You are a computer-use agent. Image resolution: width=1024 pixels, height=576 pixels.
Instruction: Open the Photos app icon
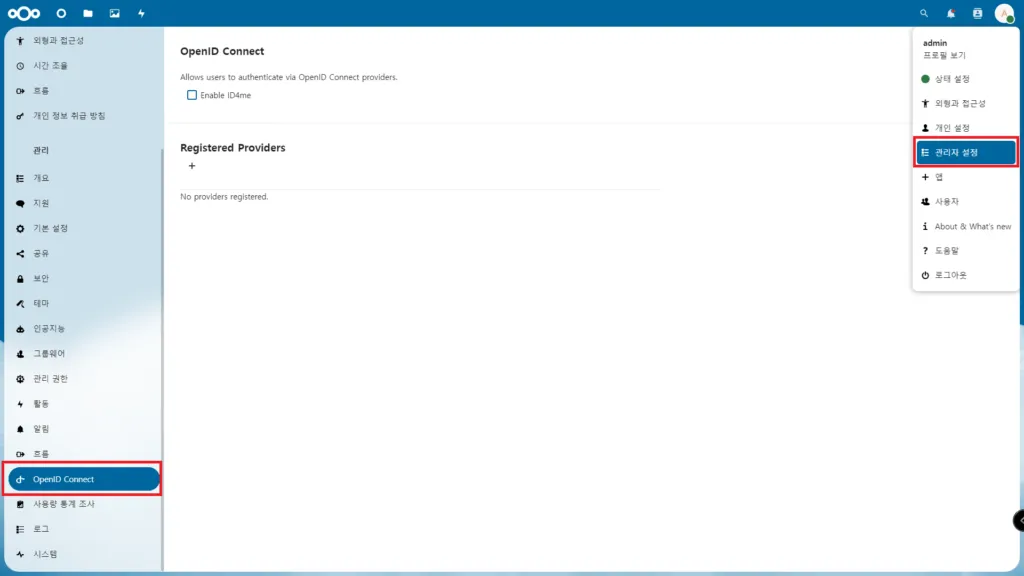coord(114,13)
